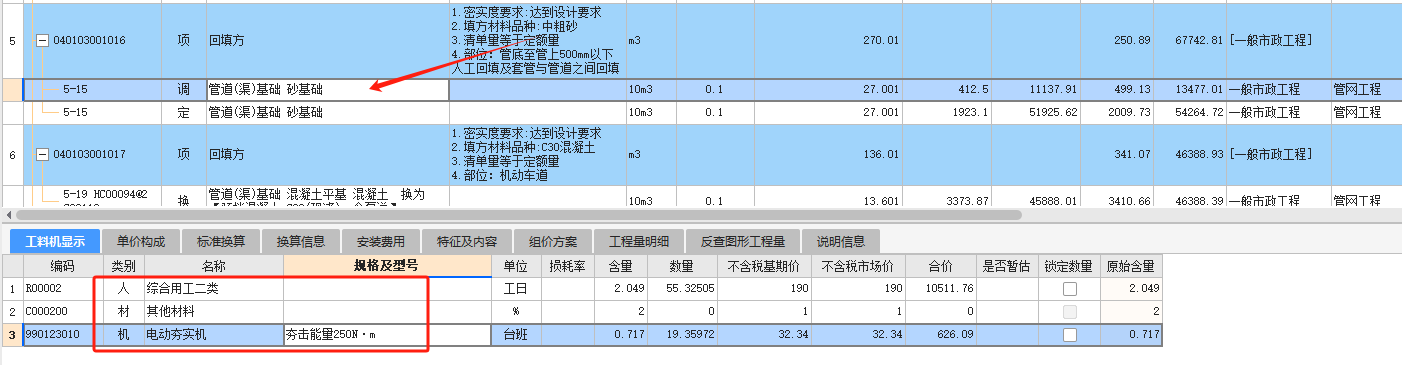
Task: Select code cell C000200
Action: [62, 312]
